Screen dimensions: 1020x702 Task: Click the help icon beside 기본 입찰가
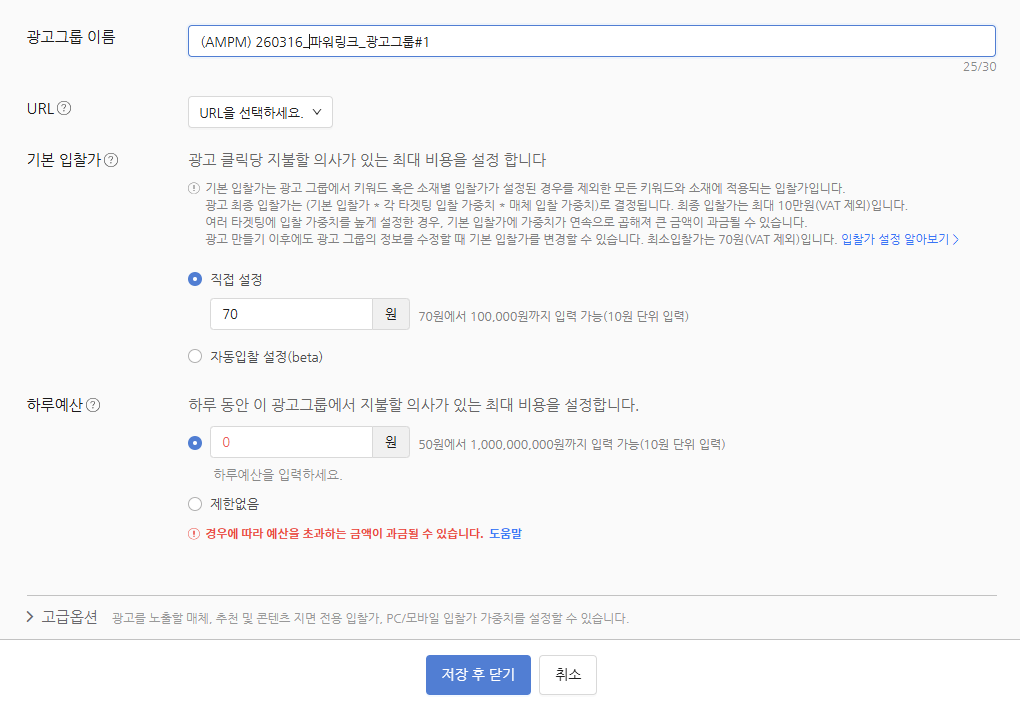(112, 160)
